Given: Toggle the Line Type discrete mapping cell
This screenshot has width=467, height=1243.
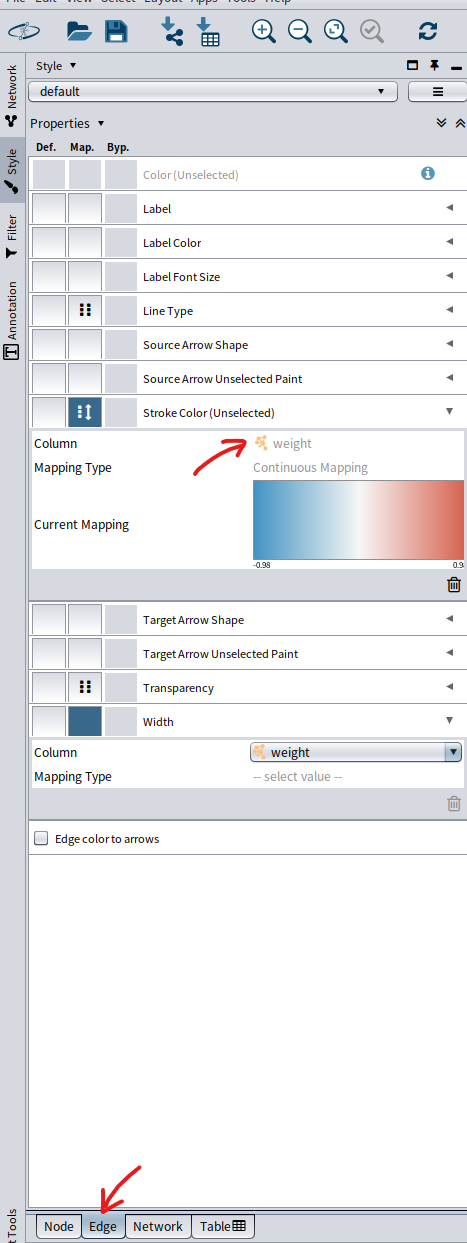Looking at the screenshot, I should pyautogui.click(x=85, y=311).
